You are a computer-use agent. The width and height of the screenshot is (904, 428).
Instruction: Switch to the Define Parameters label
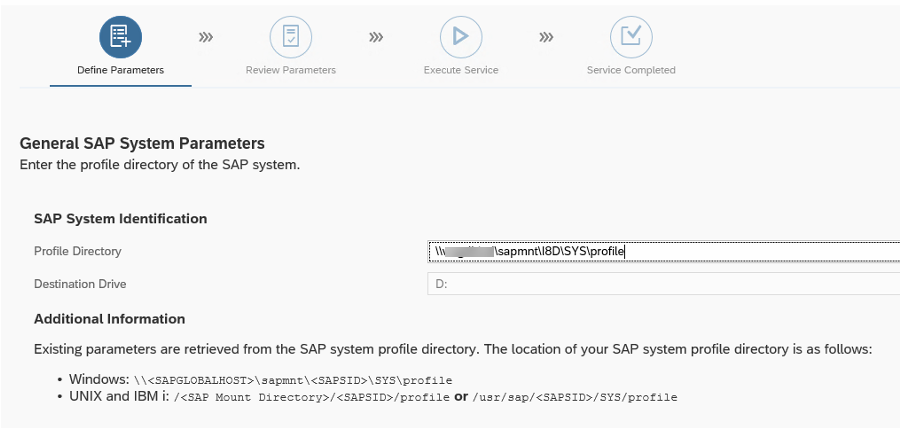click(120, 70)
